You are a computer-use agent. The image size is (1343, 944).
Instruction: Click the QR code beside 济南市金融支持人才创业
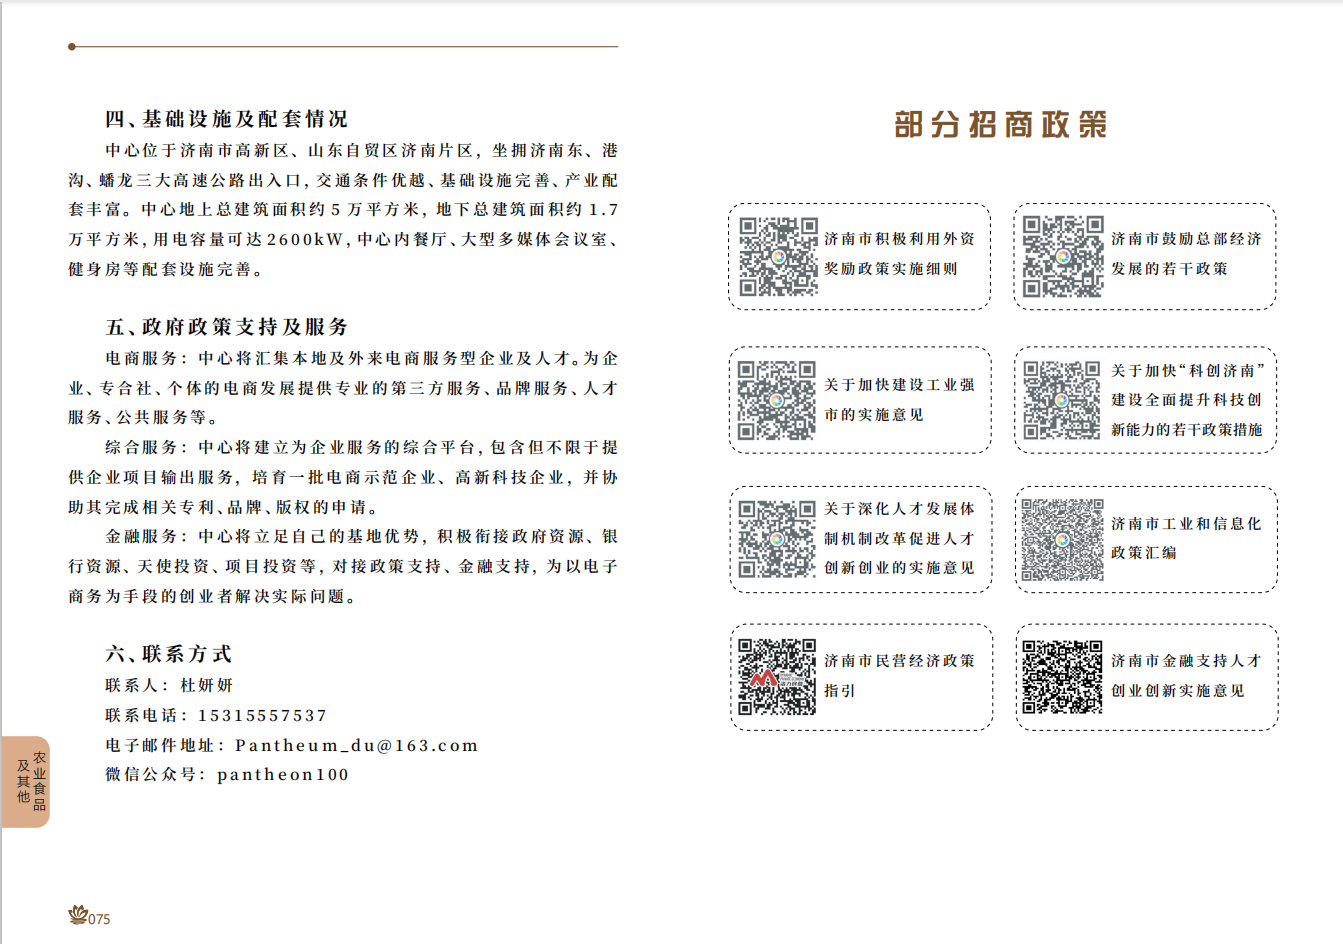click(1062, 677)
